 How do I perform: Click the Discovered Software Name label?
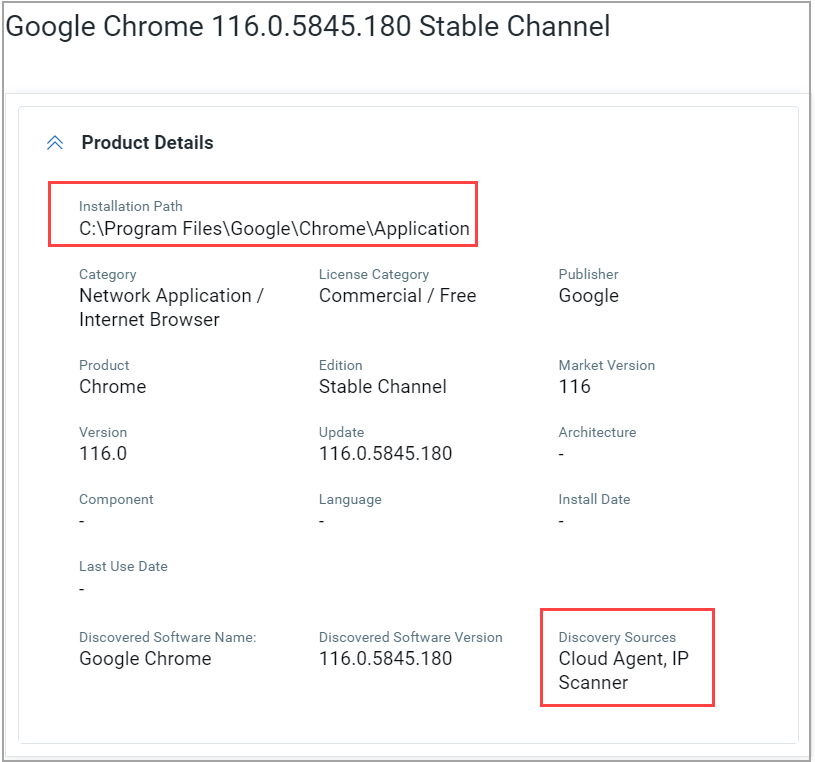(167, 637)
